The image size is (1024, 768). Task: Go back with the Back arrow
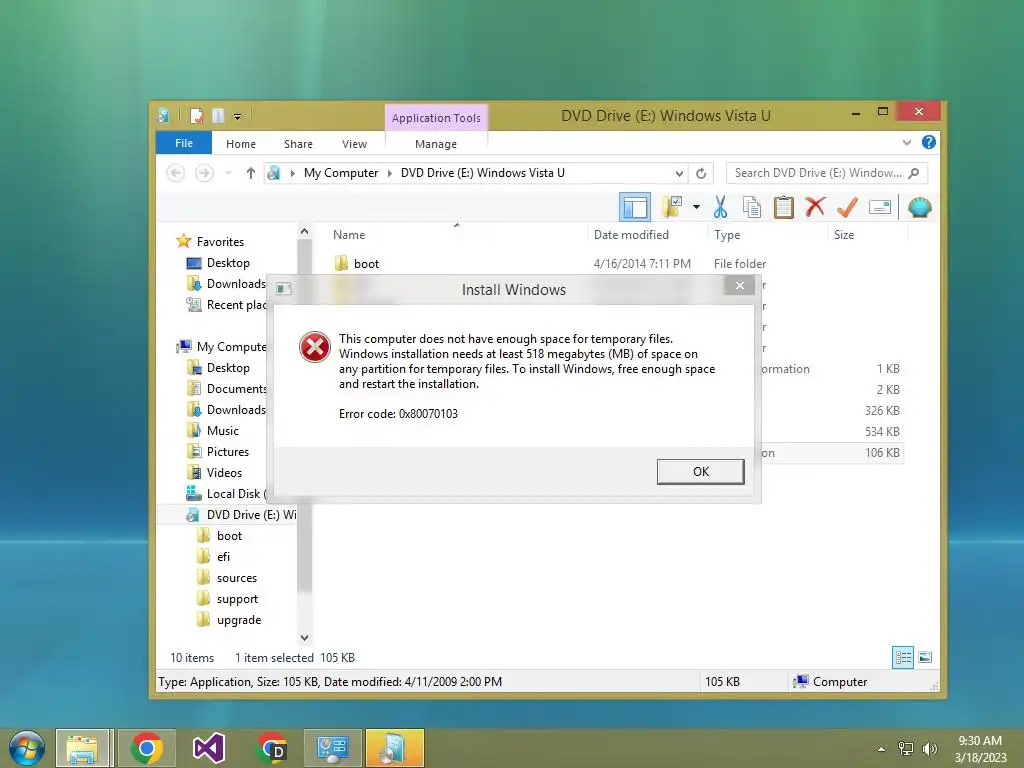coord(175,173)
